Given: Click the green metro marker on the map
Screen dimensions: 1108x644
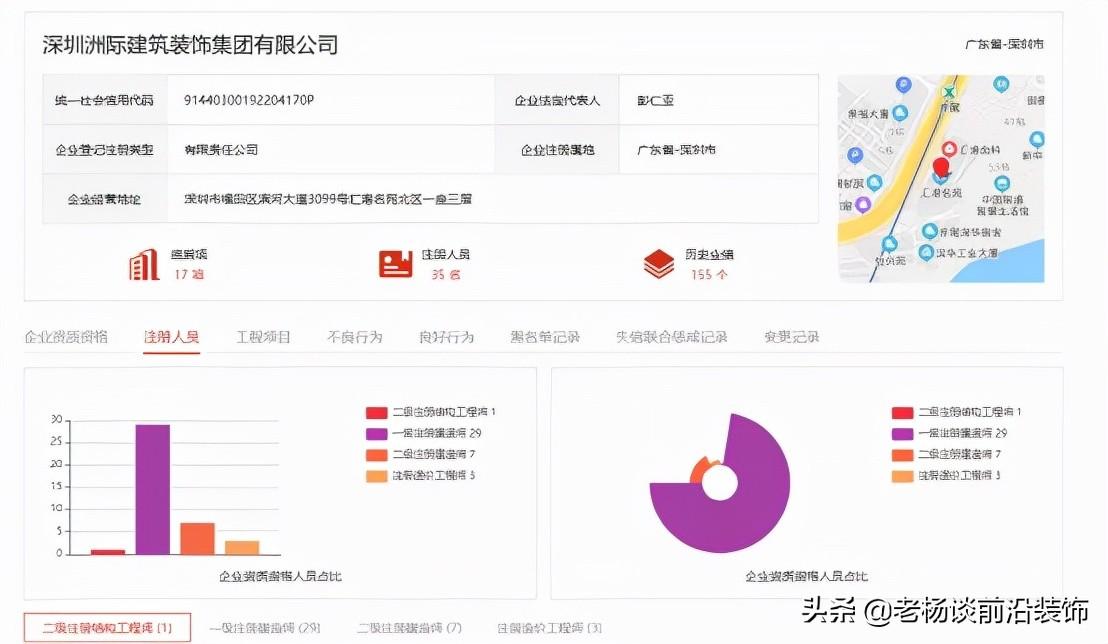Looking at the screenshot, I should (949, 92).
